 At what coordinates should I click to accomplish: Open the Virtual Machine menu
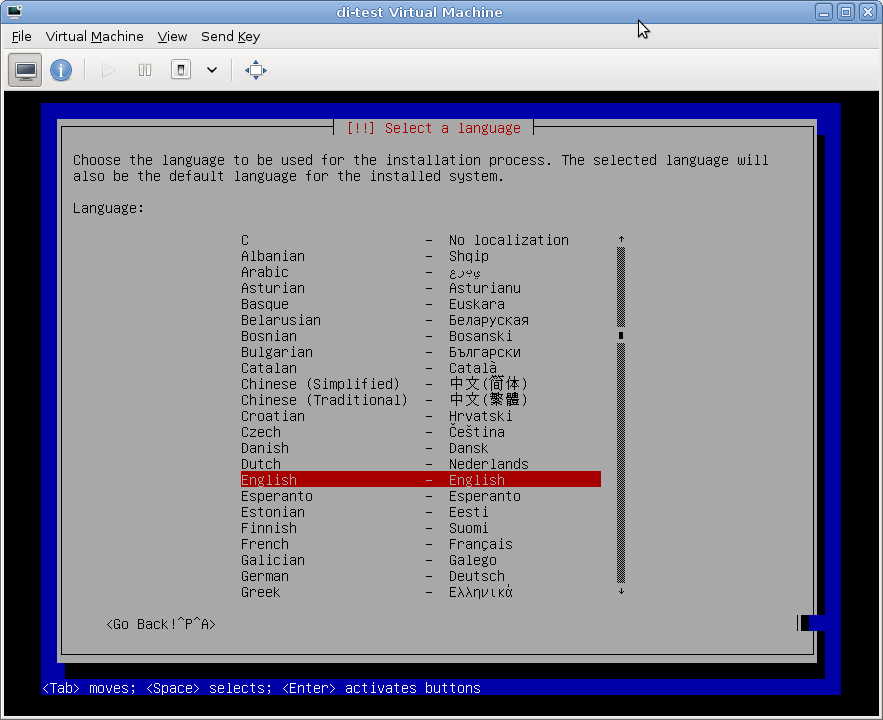[94, 37]
